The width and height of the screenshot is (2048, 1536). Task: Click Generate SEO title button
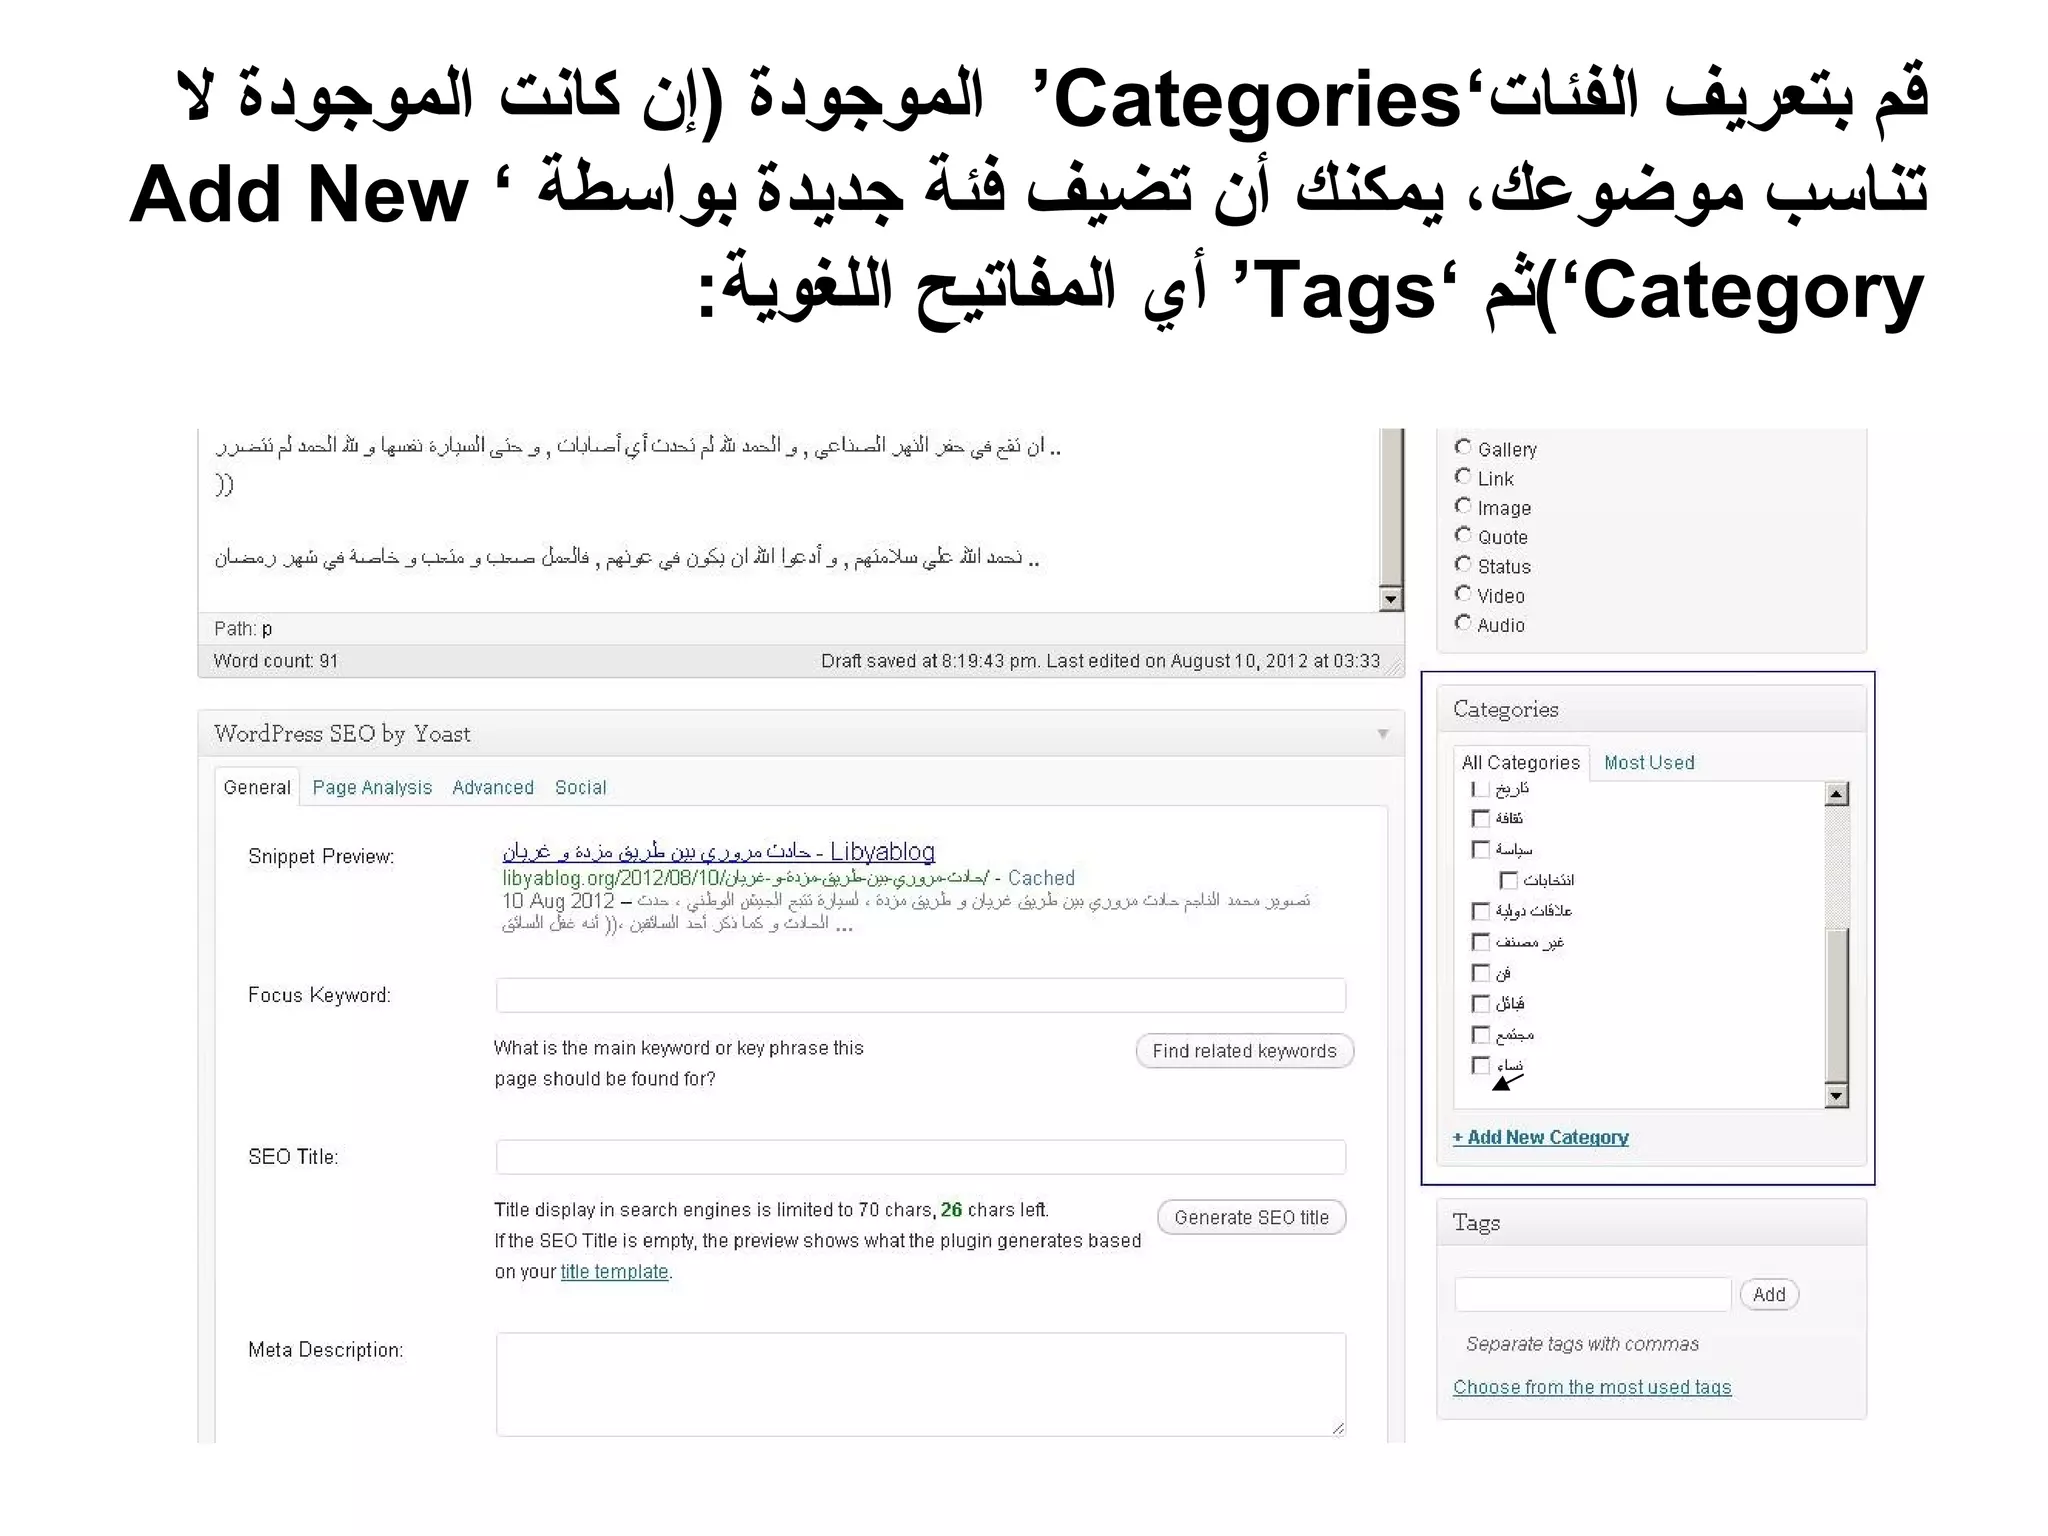click(x=1251, y=1217)
